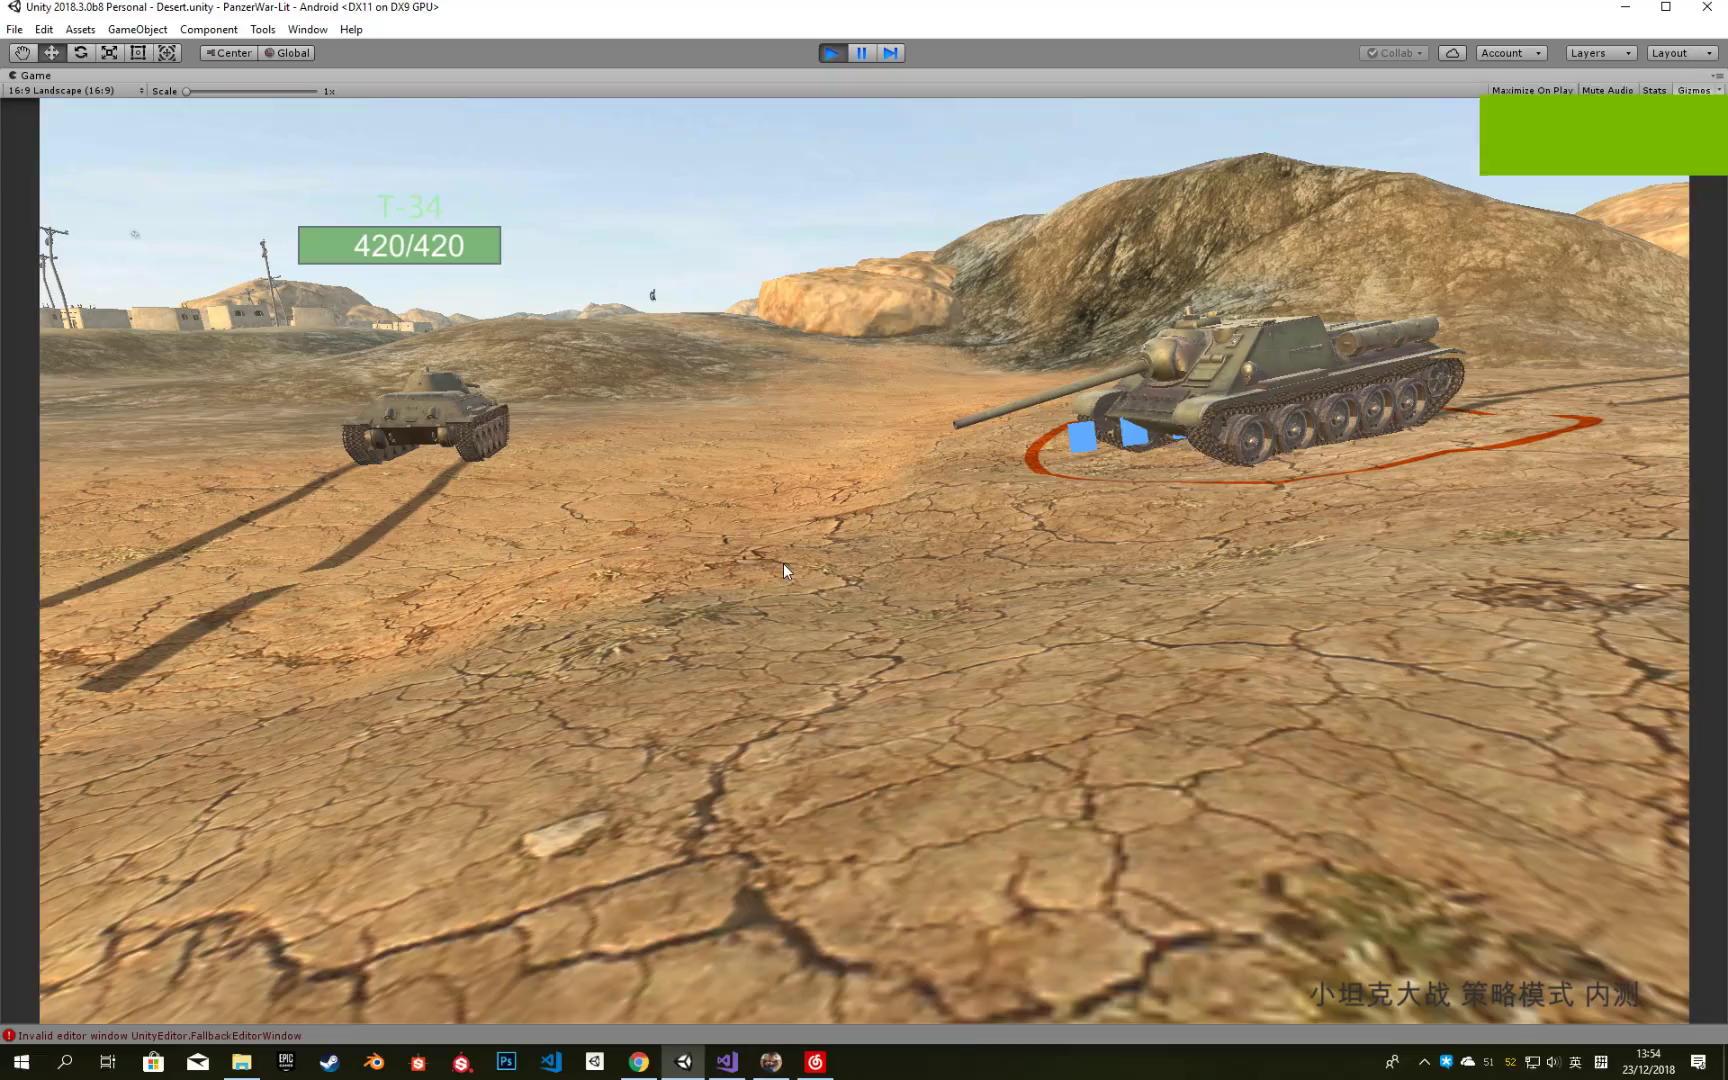Open the Account dropdown
The height and width of the screenshot is (1080, 1728).
click(1511, 53)
